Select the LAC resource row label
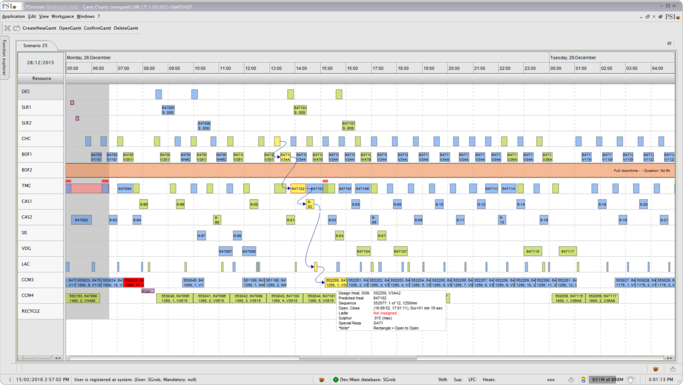 [41, 264]
